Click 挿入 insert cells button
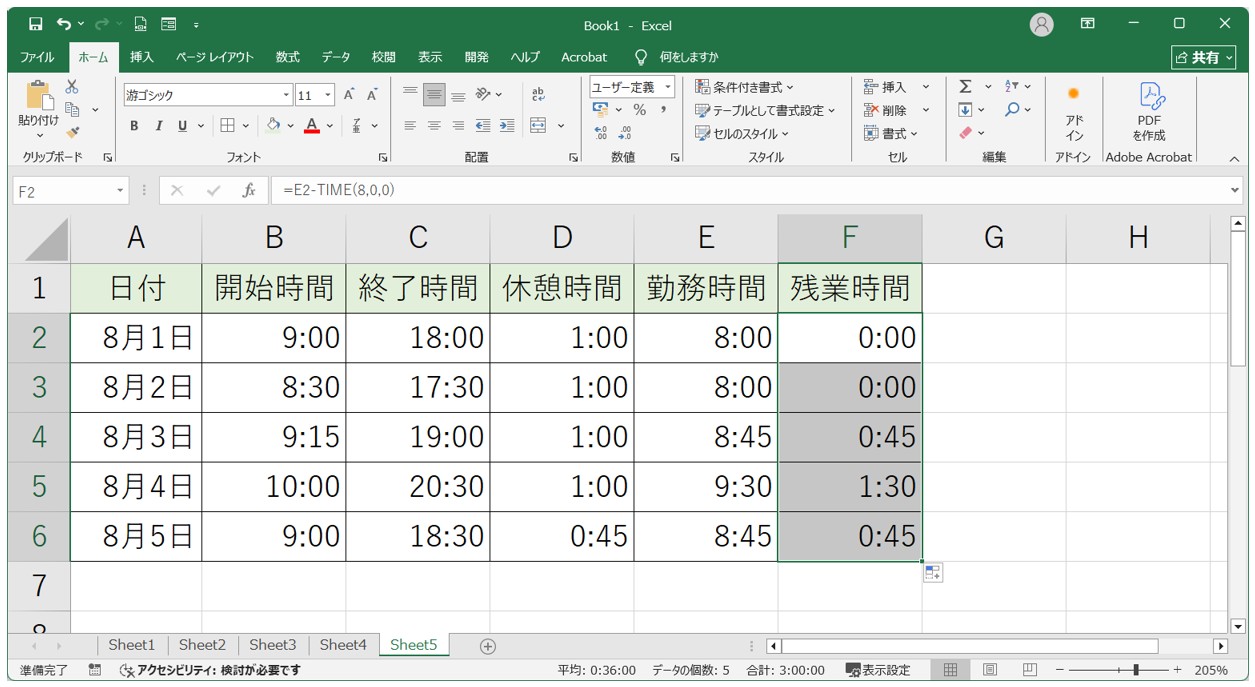 (x=885, y=88)
